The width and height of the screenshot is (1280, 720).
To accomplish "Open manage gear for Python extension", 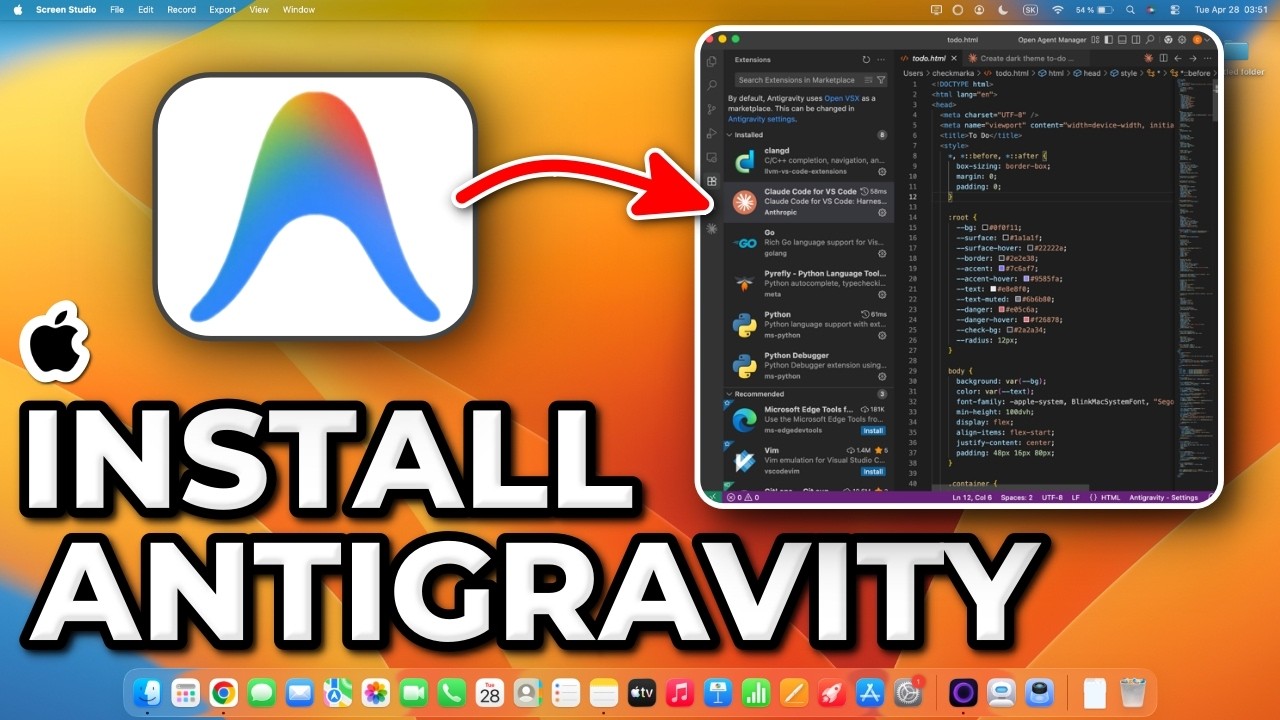I will point(882,336).
